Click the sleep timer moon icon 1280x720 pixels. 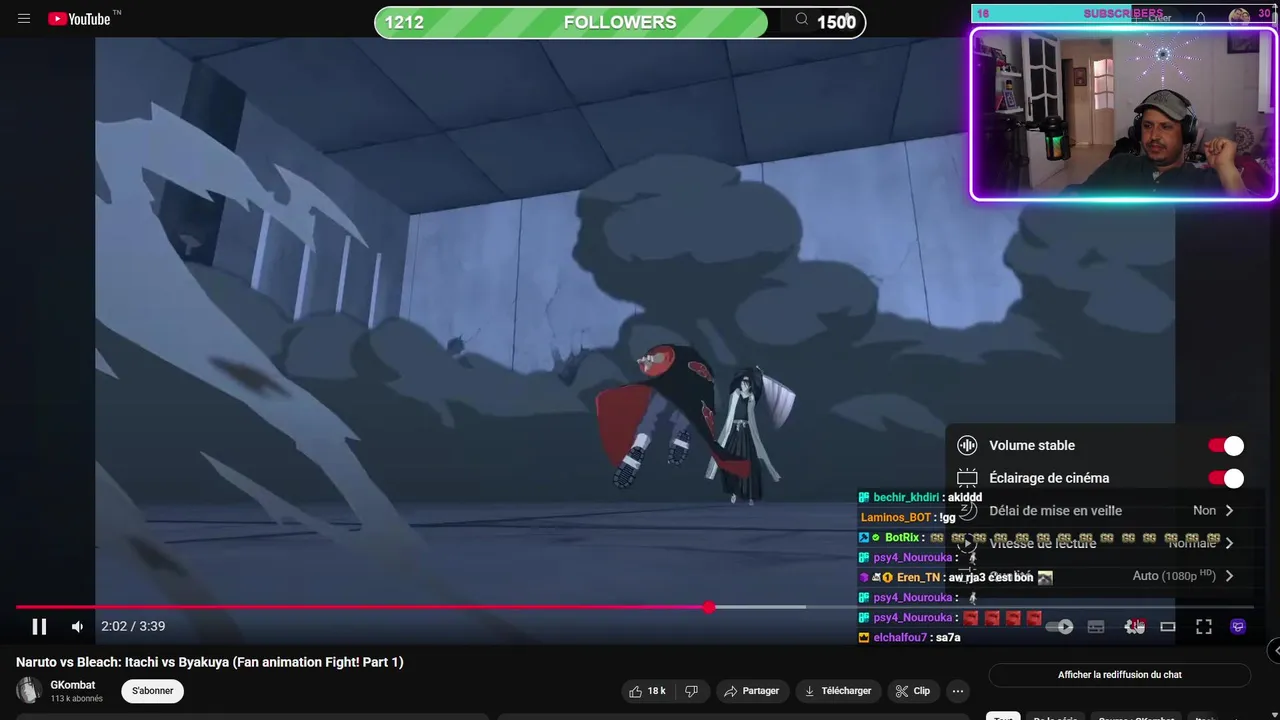[x=967, y=511]
